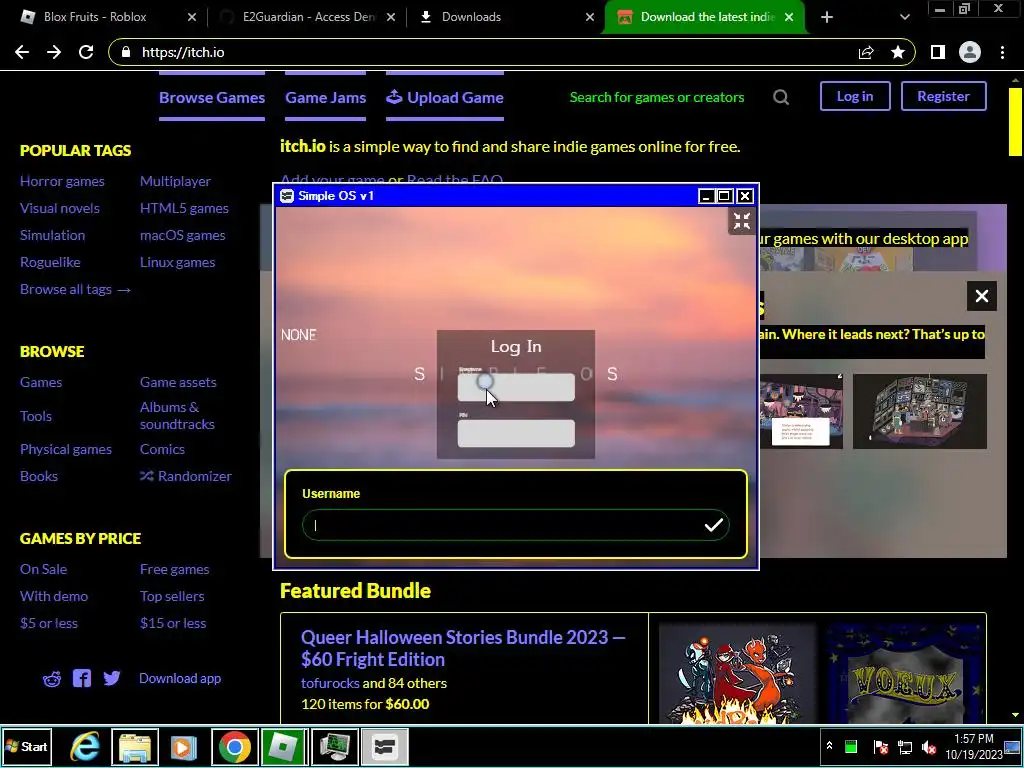Confirm username with the checkmark icon

click(x=713, y=525)
